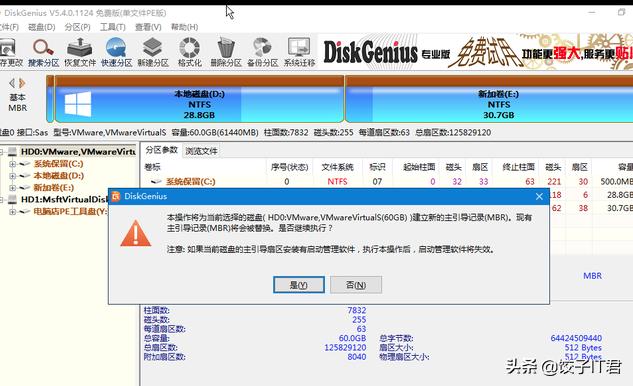Expand 新加卷(E:) tree node
Screen dimensions: 633x386
(12, 188)
